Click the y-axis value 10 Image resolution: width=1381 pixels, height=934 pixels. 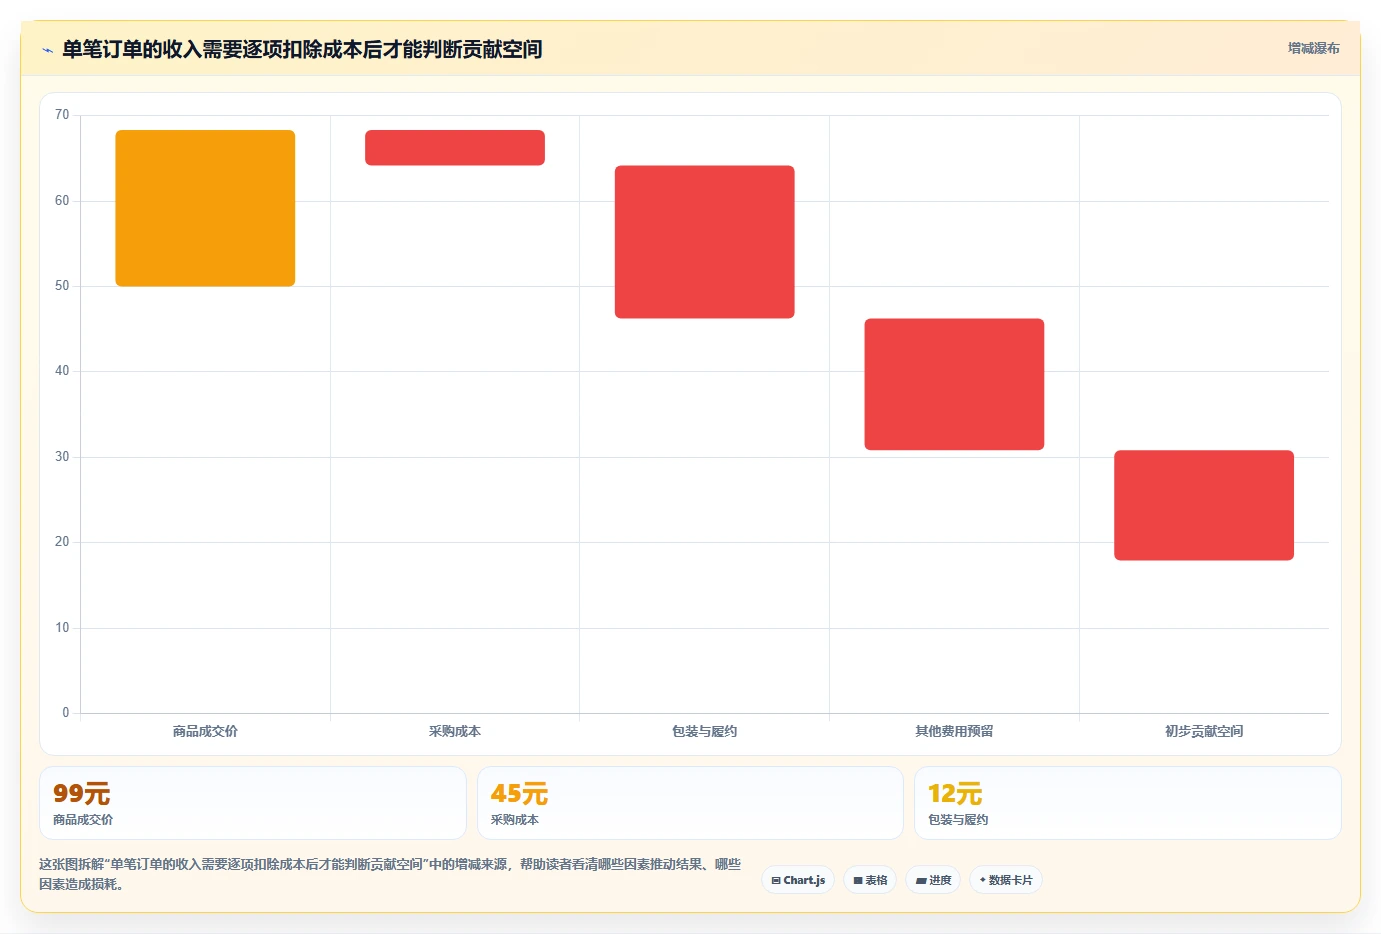coord(62,628)
